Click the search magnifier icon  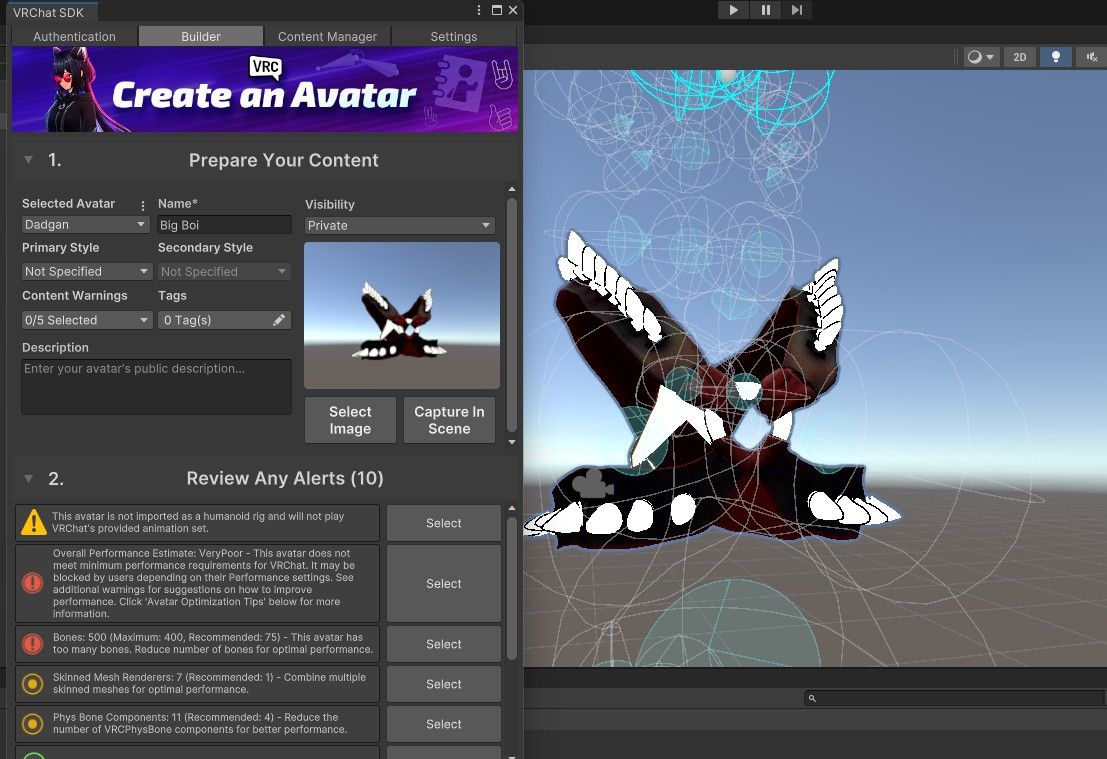click(813, 698)
